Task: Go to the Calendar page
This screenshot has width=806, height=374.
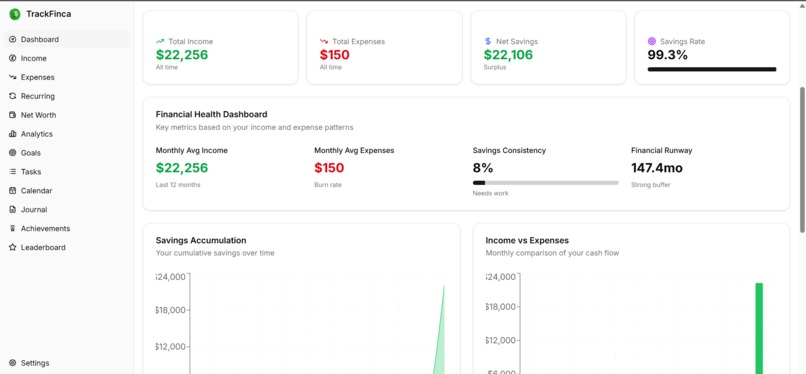Action: pyautogui.click(x=67, y=191)
